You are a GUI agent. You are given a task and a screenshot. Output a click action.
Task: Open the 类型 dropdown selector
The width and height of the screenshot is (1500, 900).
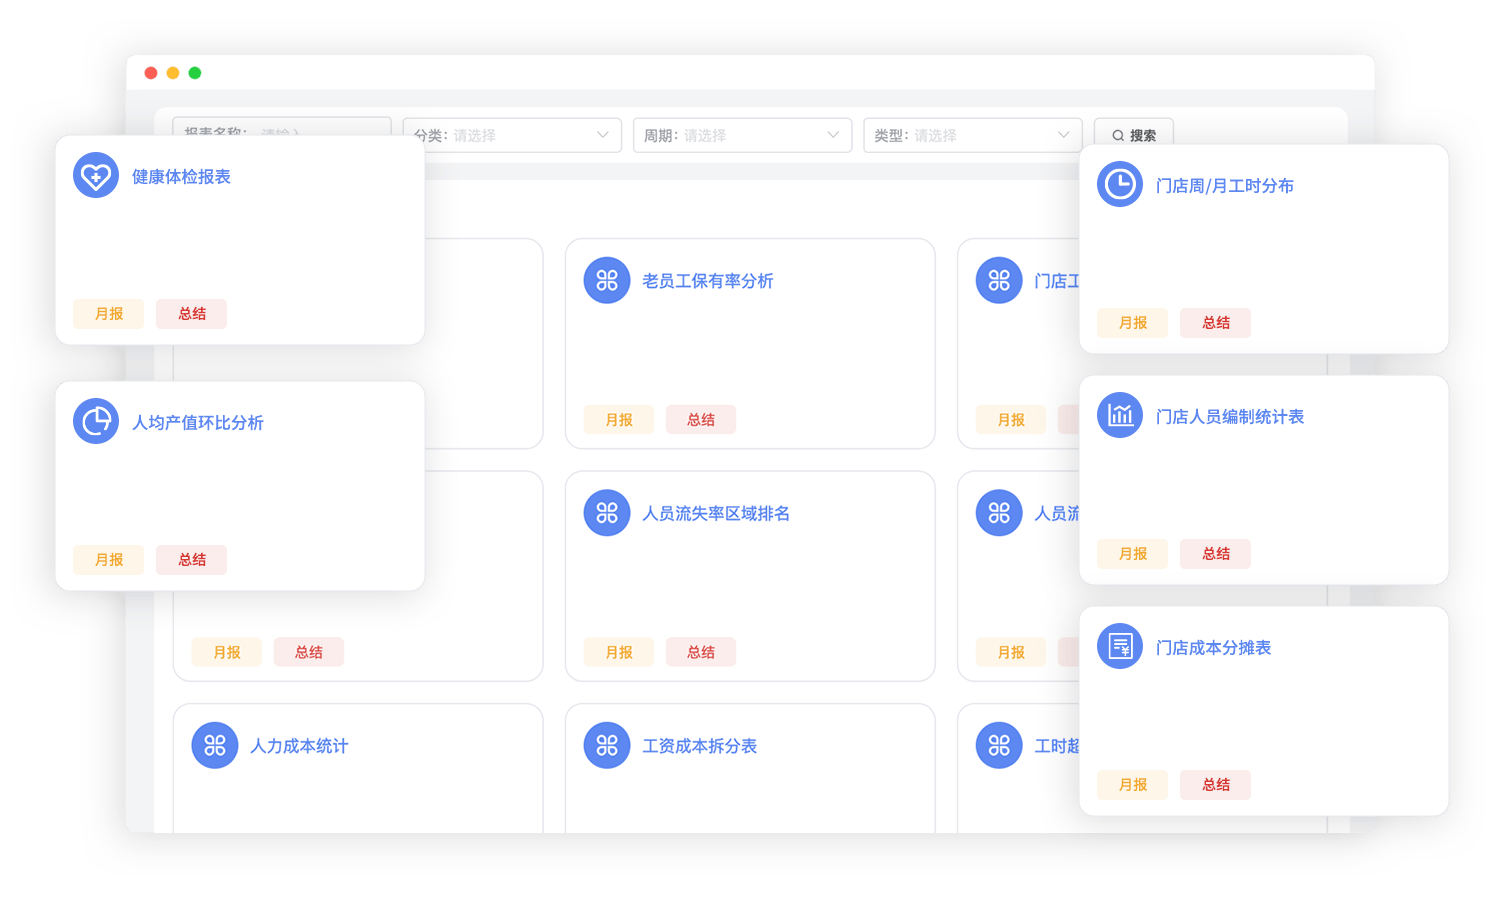(972, 135)
